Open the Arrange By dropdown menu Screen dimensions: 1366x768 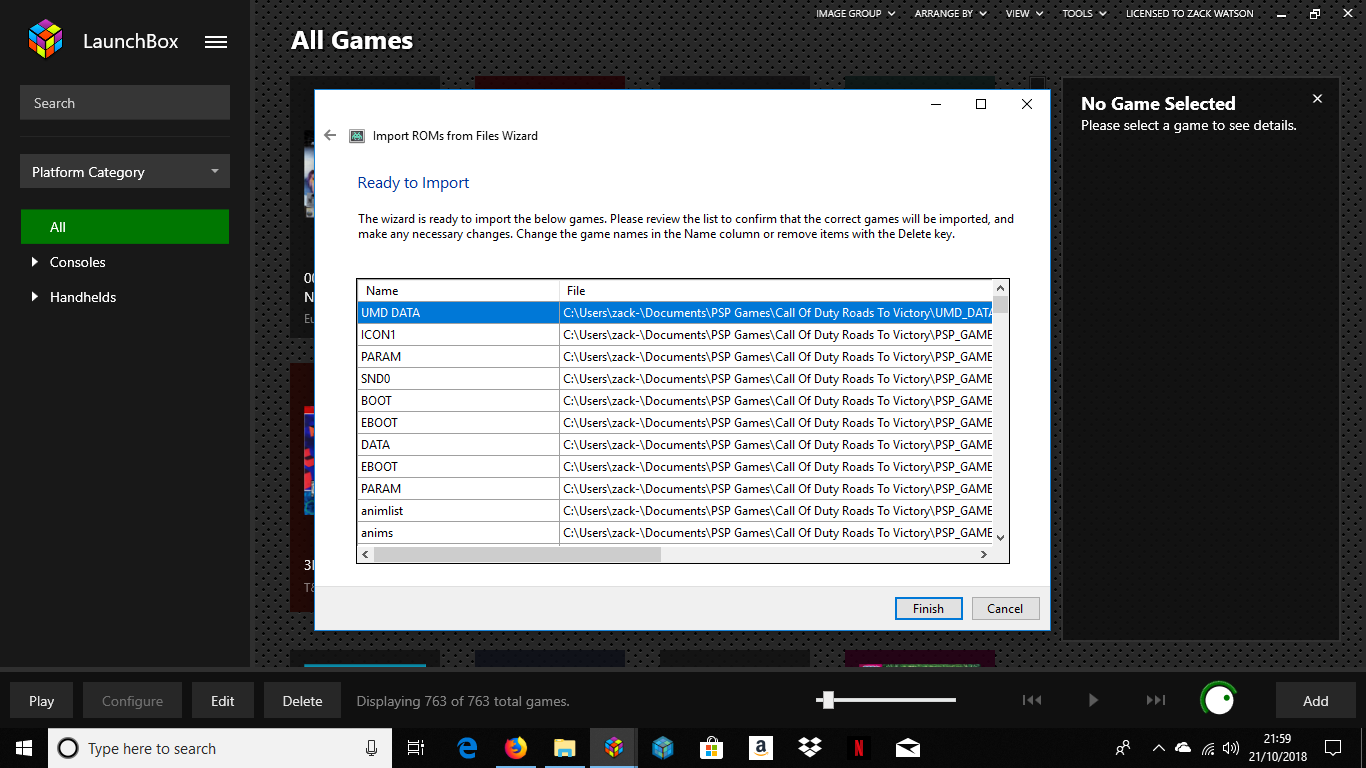pos(950,14)
